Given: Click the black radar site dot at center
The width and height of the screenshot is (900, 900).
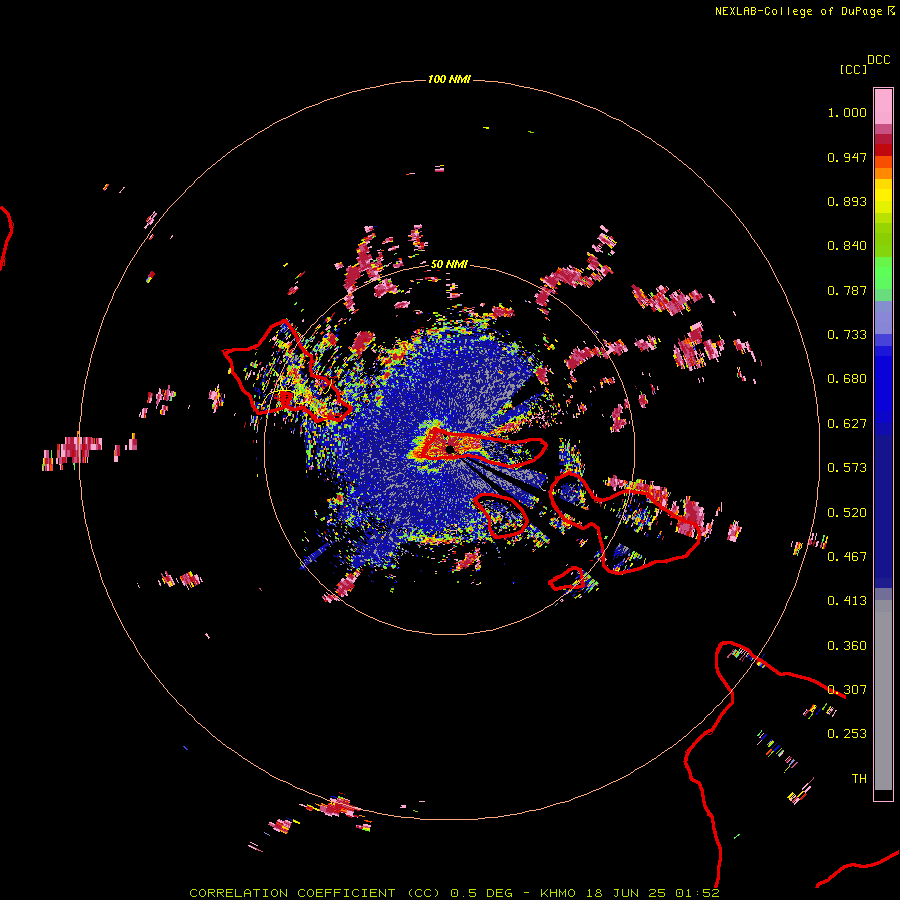Looking at the screenshot, I should [449, 449].
